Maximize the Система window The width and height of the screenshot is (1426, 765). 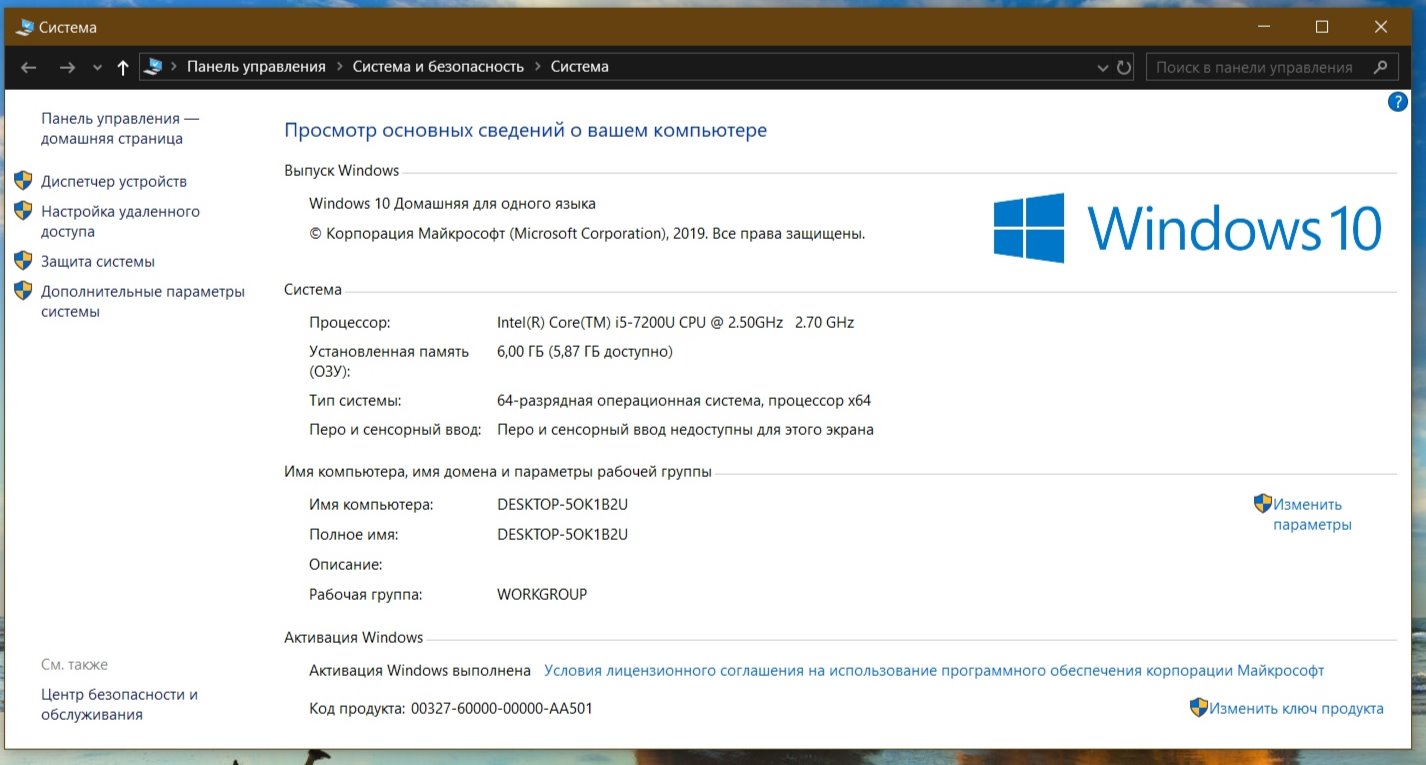pos(1322,27)
